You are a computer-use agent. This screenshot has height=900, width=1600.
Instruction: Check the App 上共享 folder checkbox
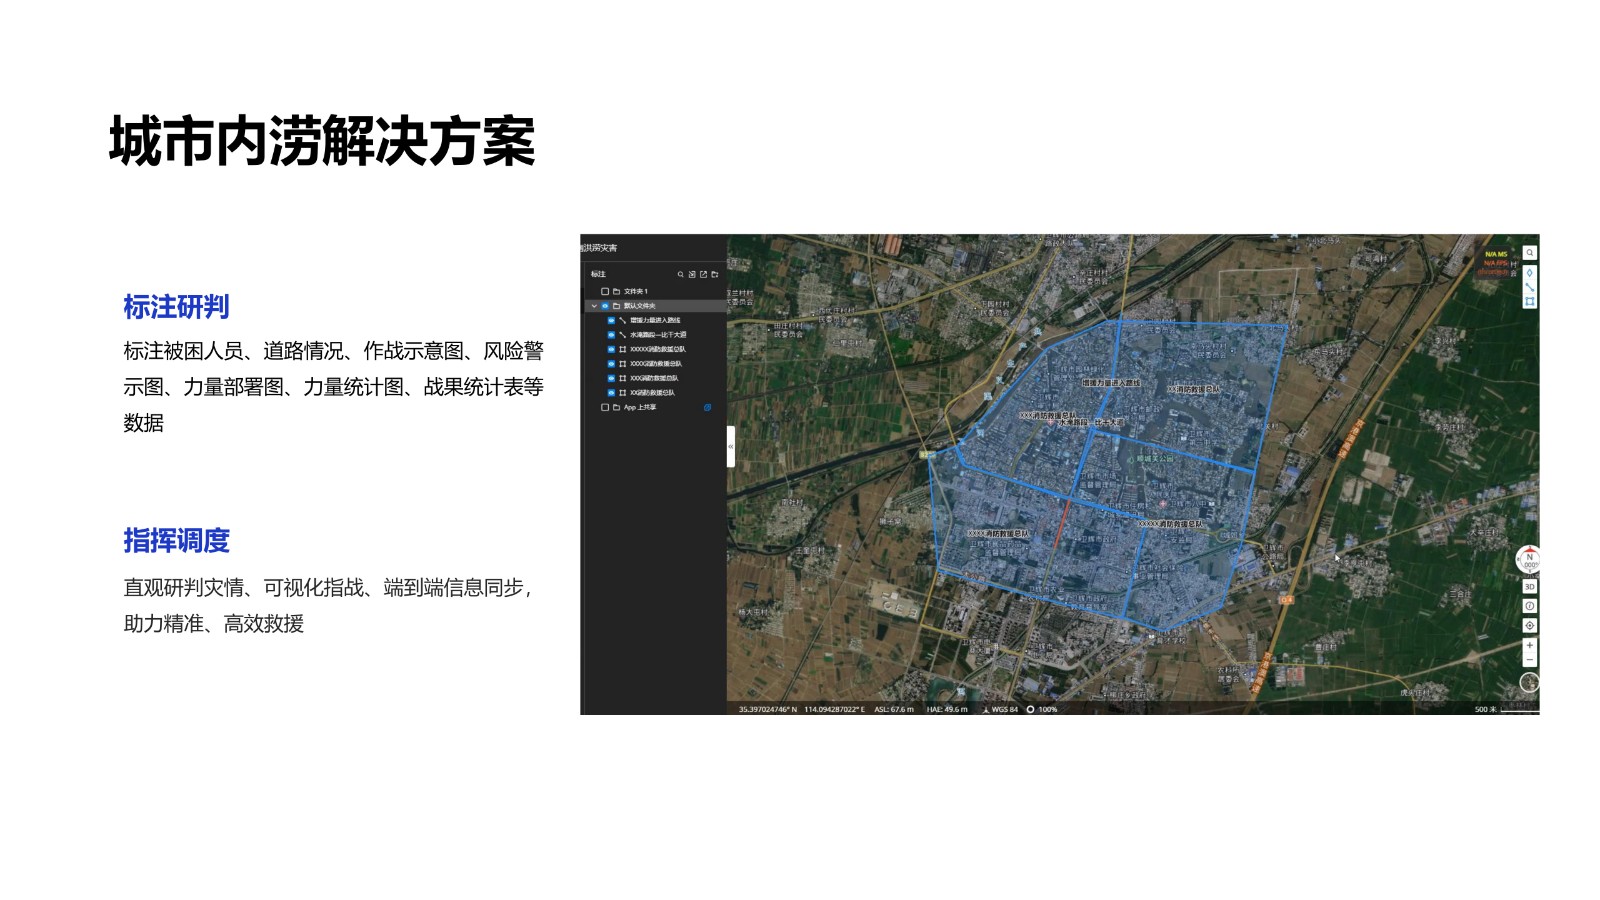coord(604,408)
